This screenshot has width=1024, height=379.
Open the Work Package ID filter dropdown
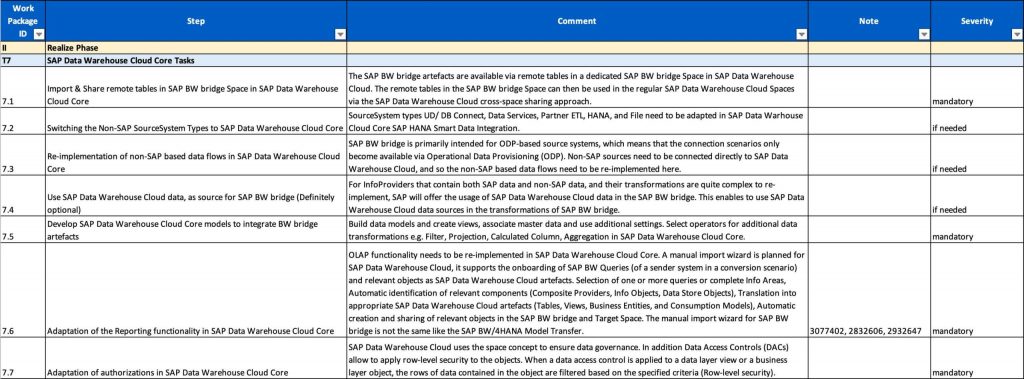[x=39, y=34]
